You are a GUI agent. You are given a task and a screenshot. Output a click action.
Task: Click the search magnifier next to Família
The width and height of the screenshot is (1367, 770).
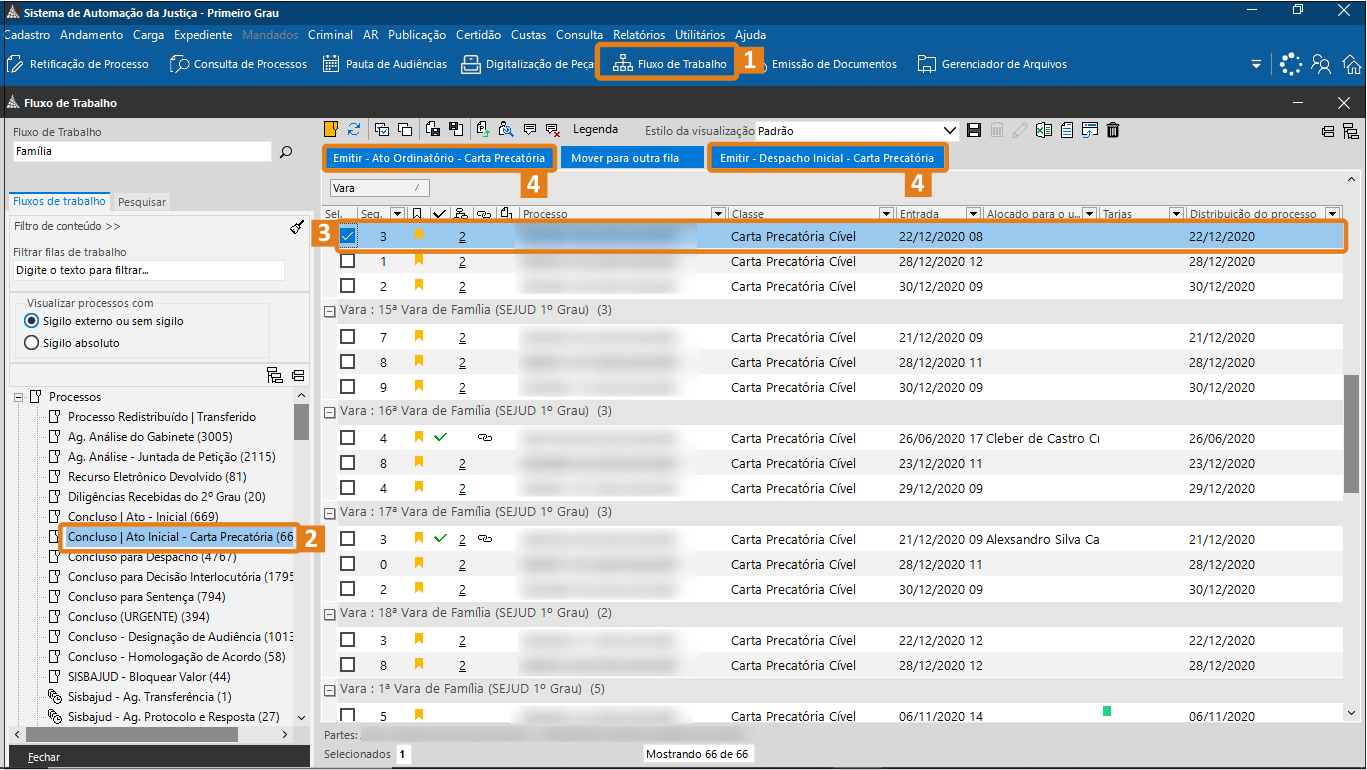point(286,152)
